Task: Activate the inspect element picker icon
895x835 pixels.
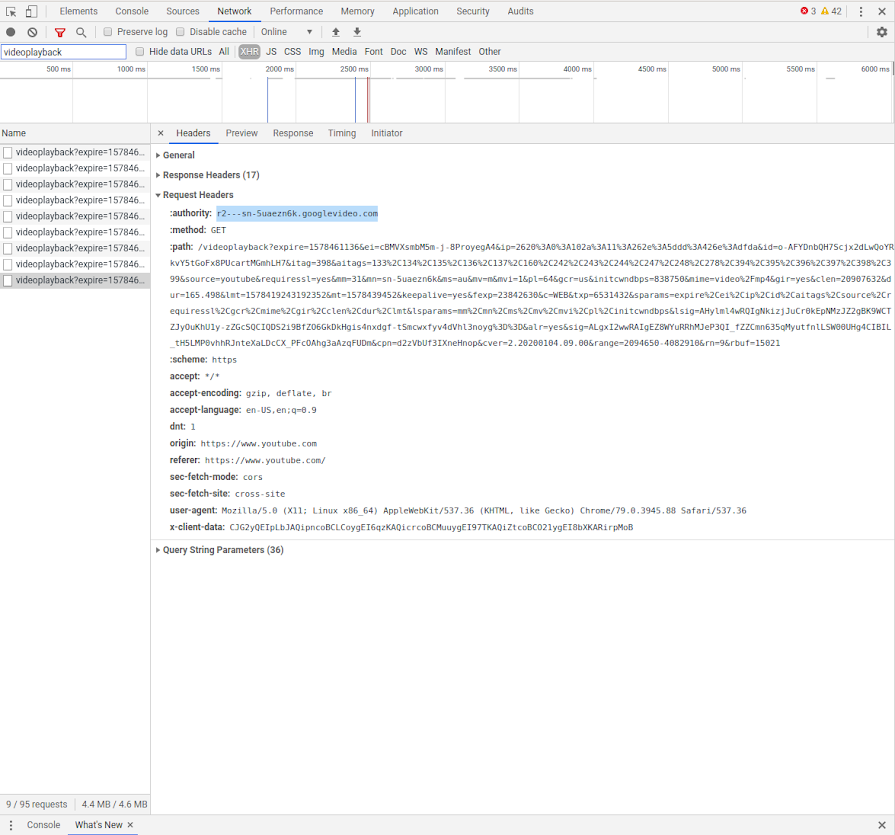Action: pos(11,11)
